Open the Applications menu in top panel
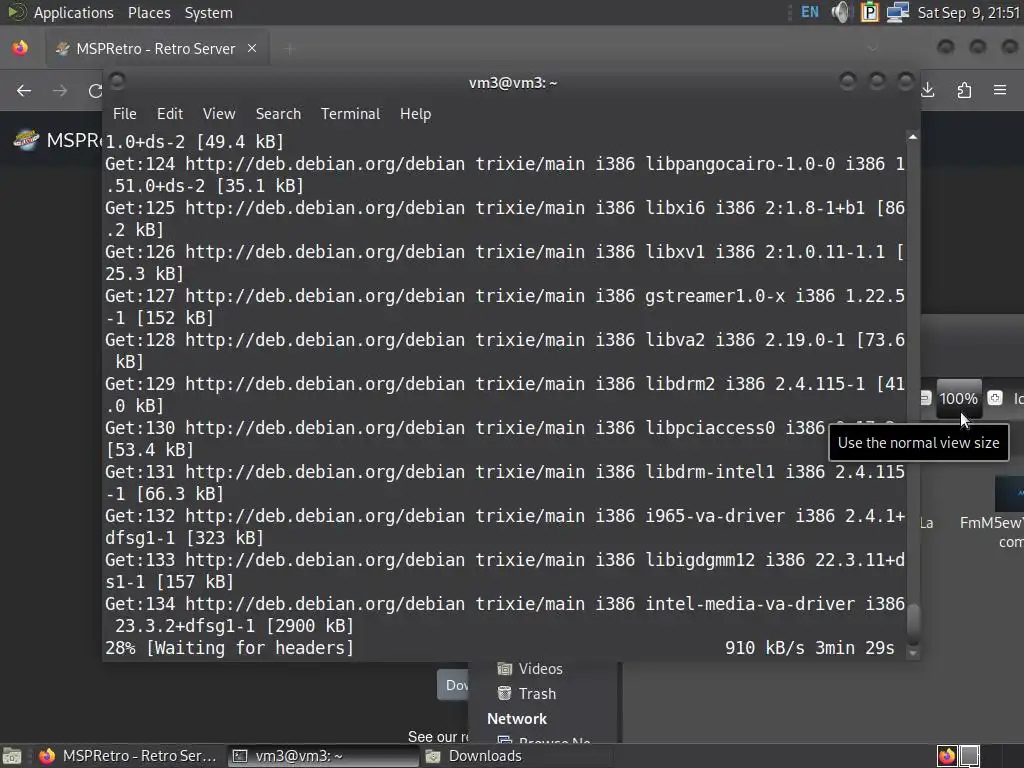The height and width of the screenshot is (768, 1024). tap(73, 12)
